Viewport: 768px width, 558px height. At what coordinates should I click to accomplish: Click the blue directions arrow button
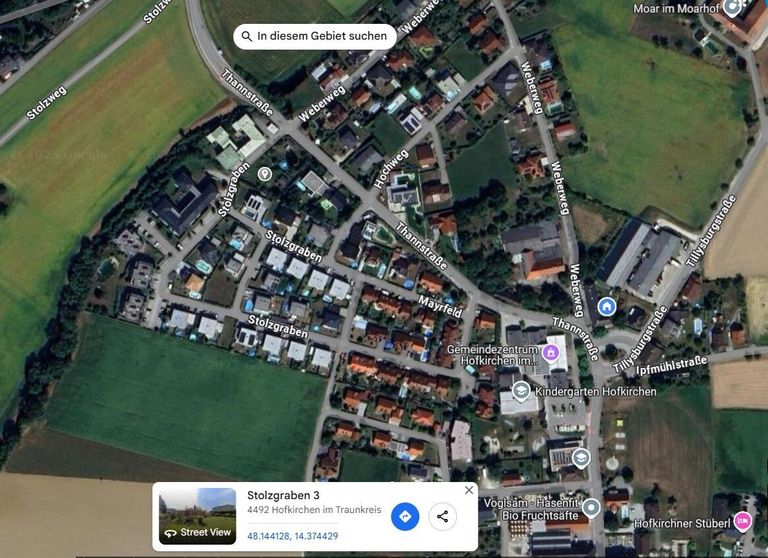pyautogui.click(x=405, y=516)
